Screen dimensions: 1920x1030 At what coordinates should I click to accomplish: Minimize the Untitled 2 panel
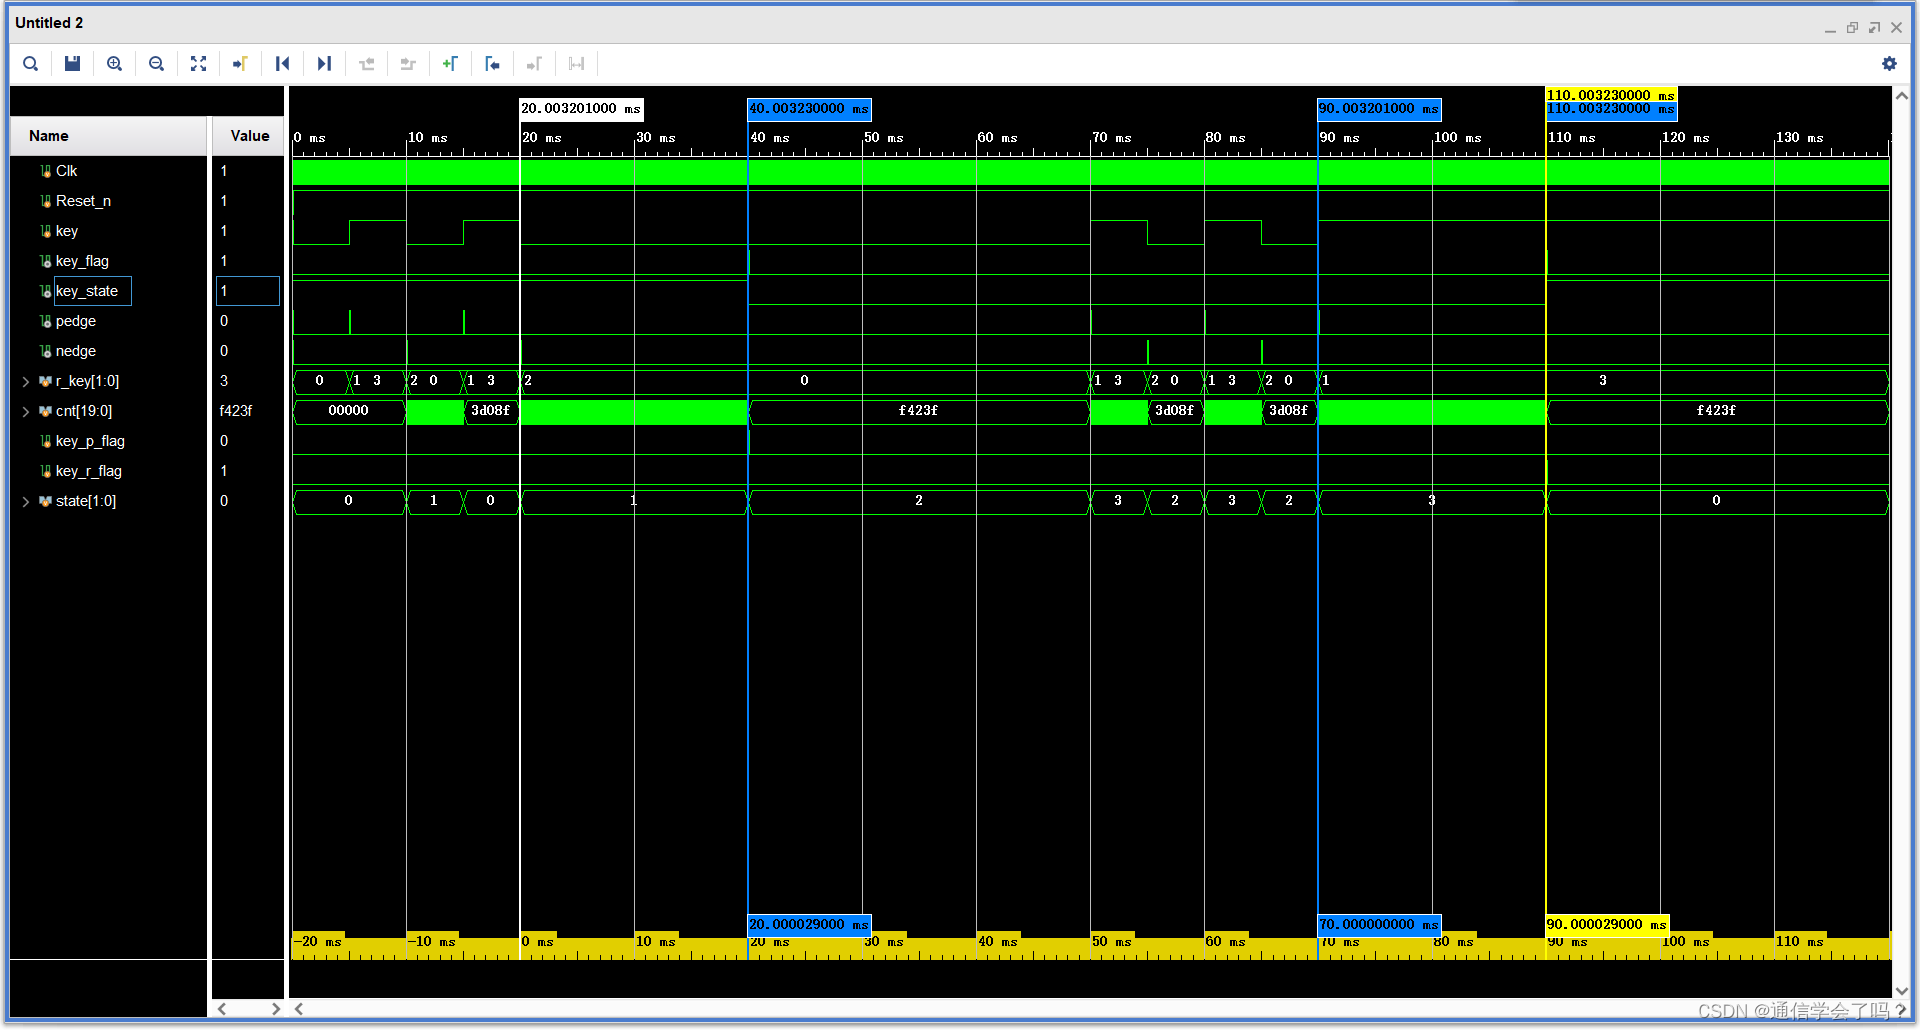click(x=1830, y=28)
